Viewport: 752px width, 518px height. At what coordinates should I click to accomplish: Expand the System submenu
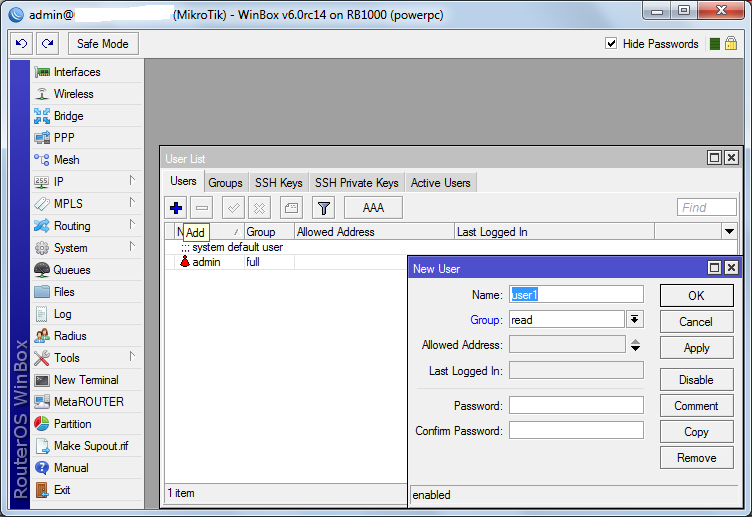click(132, 247)
